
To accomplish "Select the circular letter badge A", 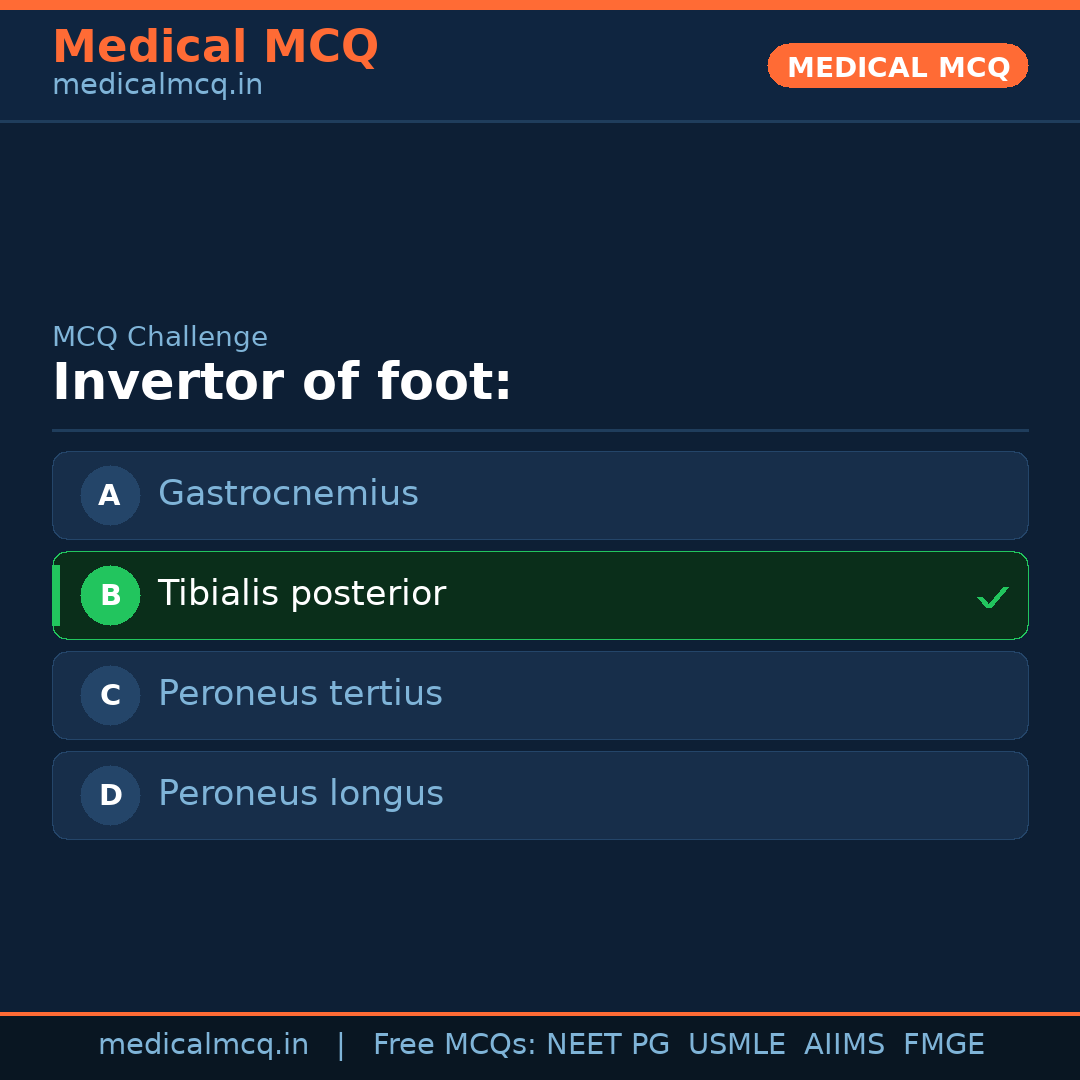I will [110, 495].
